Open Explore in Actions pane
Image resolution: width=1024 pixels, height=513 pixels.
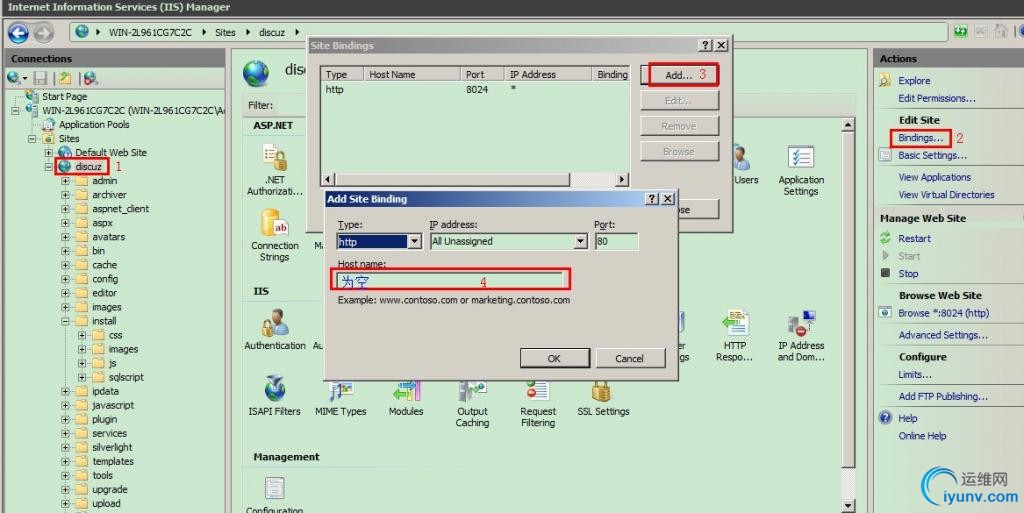[x=914, y=81]
